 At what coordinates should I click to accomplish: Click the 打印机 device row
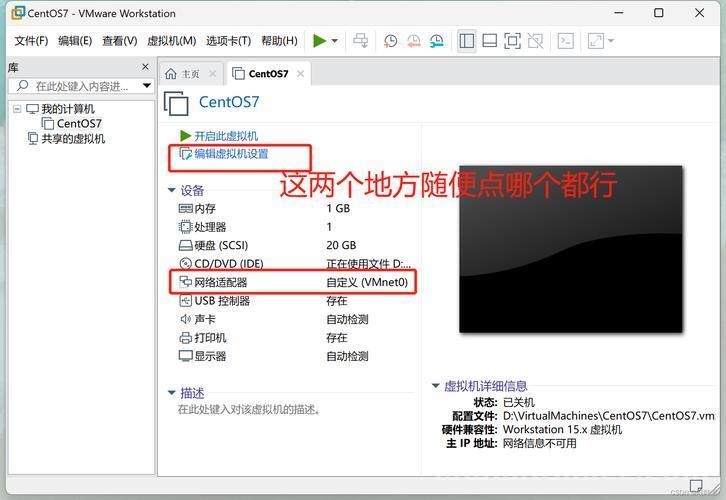(x=294, y=338)
